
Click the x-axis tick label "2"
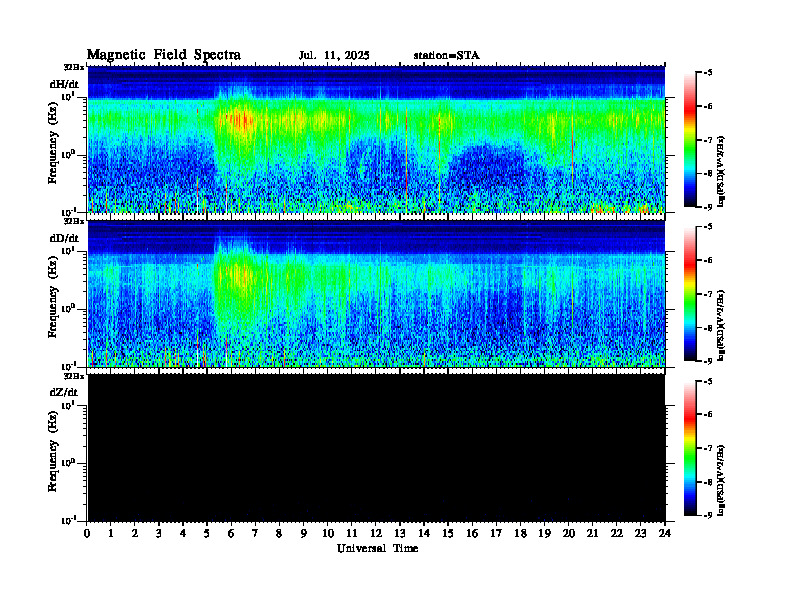(135, 533)
